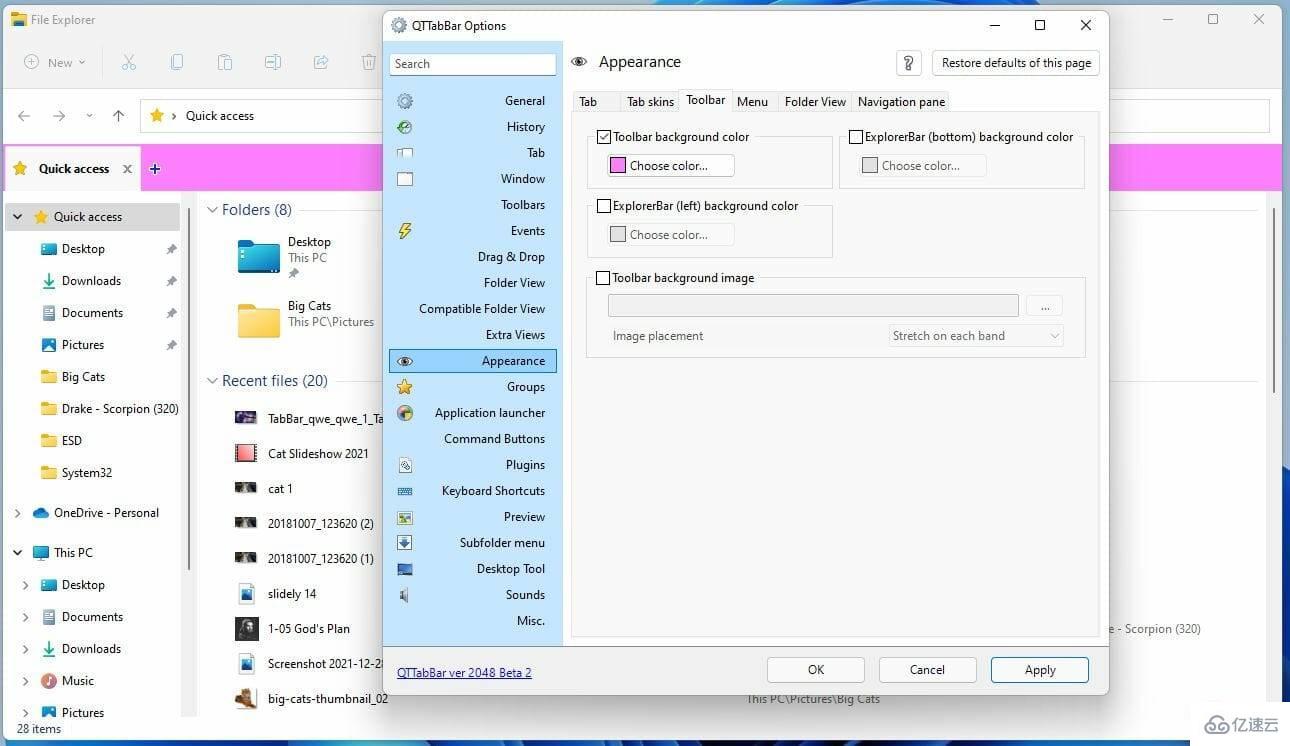The width and height of the screenshot is (1290, 746).
Task: Switch to the Folder View tab
Action: tap(815, 102)
